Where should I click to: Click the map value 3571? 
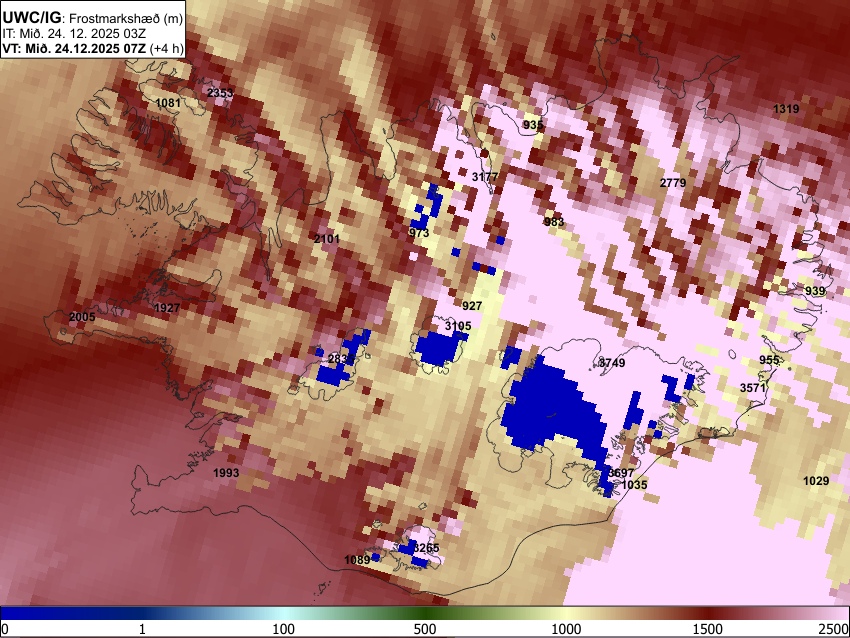click(753, 388)
